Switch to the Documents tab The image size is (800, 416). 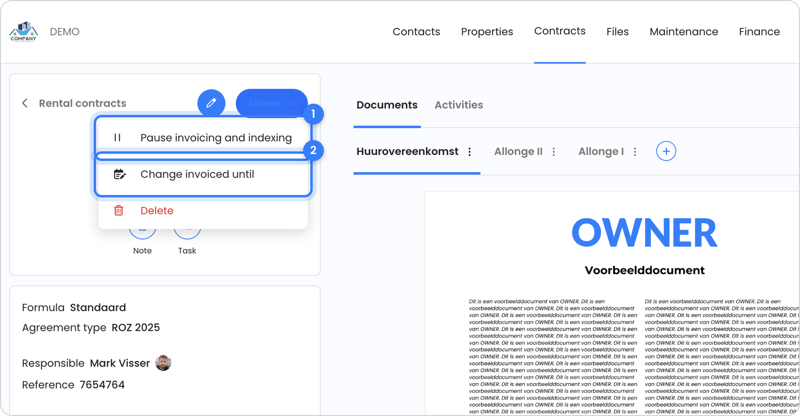[387, 105]
